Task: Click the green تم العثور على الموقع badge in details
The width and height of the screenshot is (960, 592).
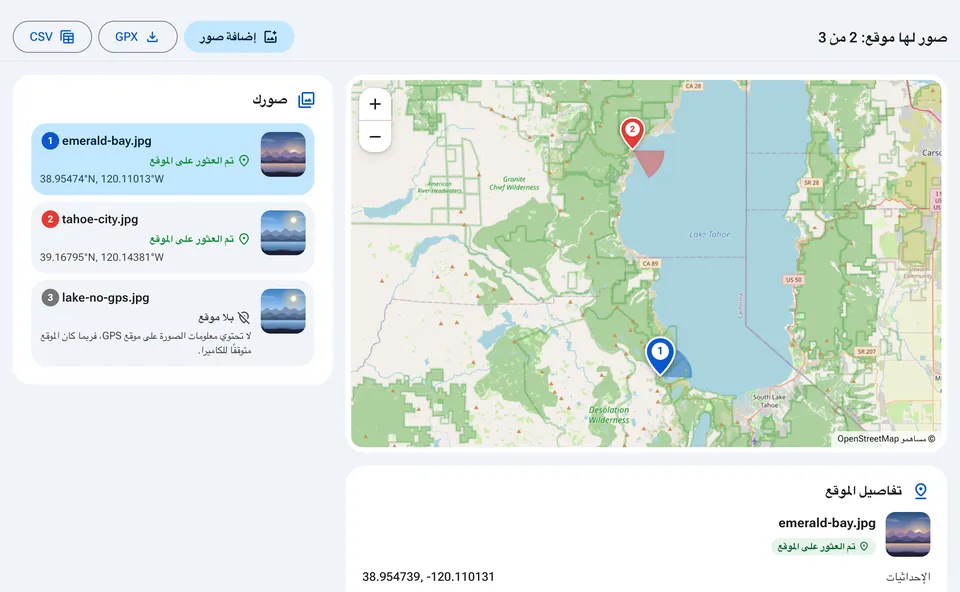Action: [x=823, y=546]
